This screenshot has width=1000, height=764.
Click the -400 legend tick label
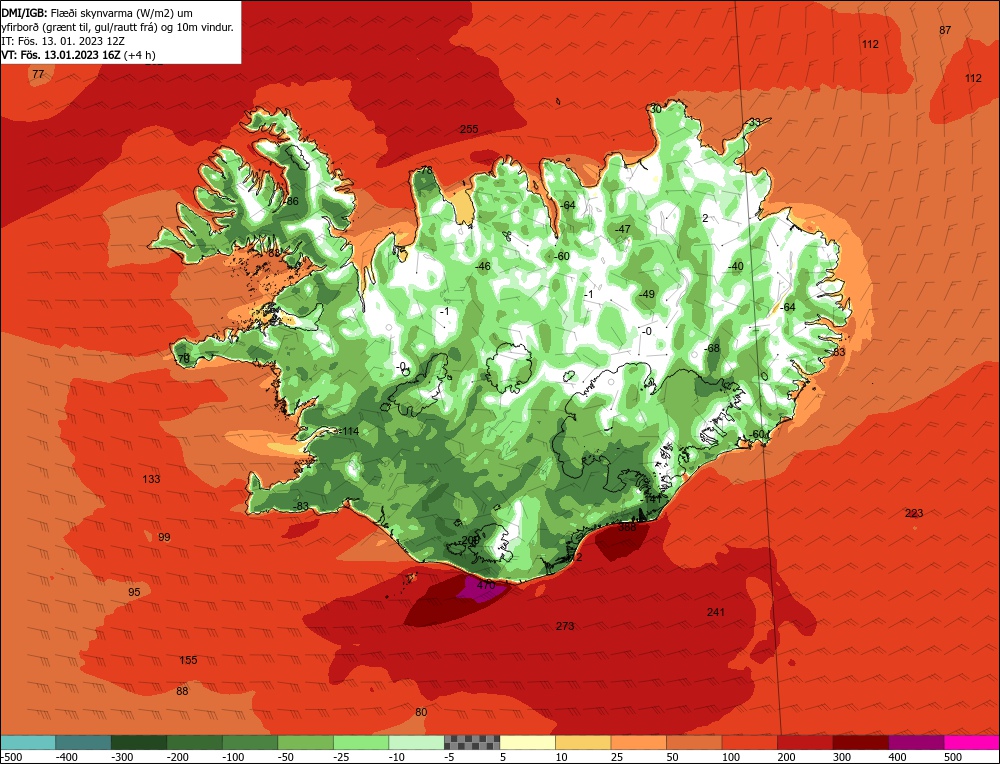(x=66, y=758)
